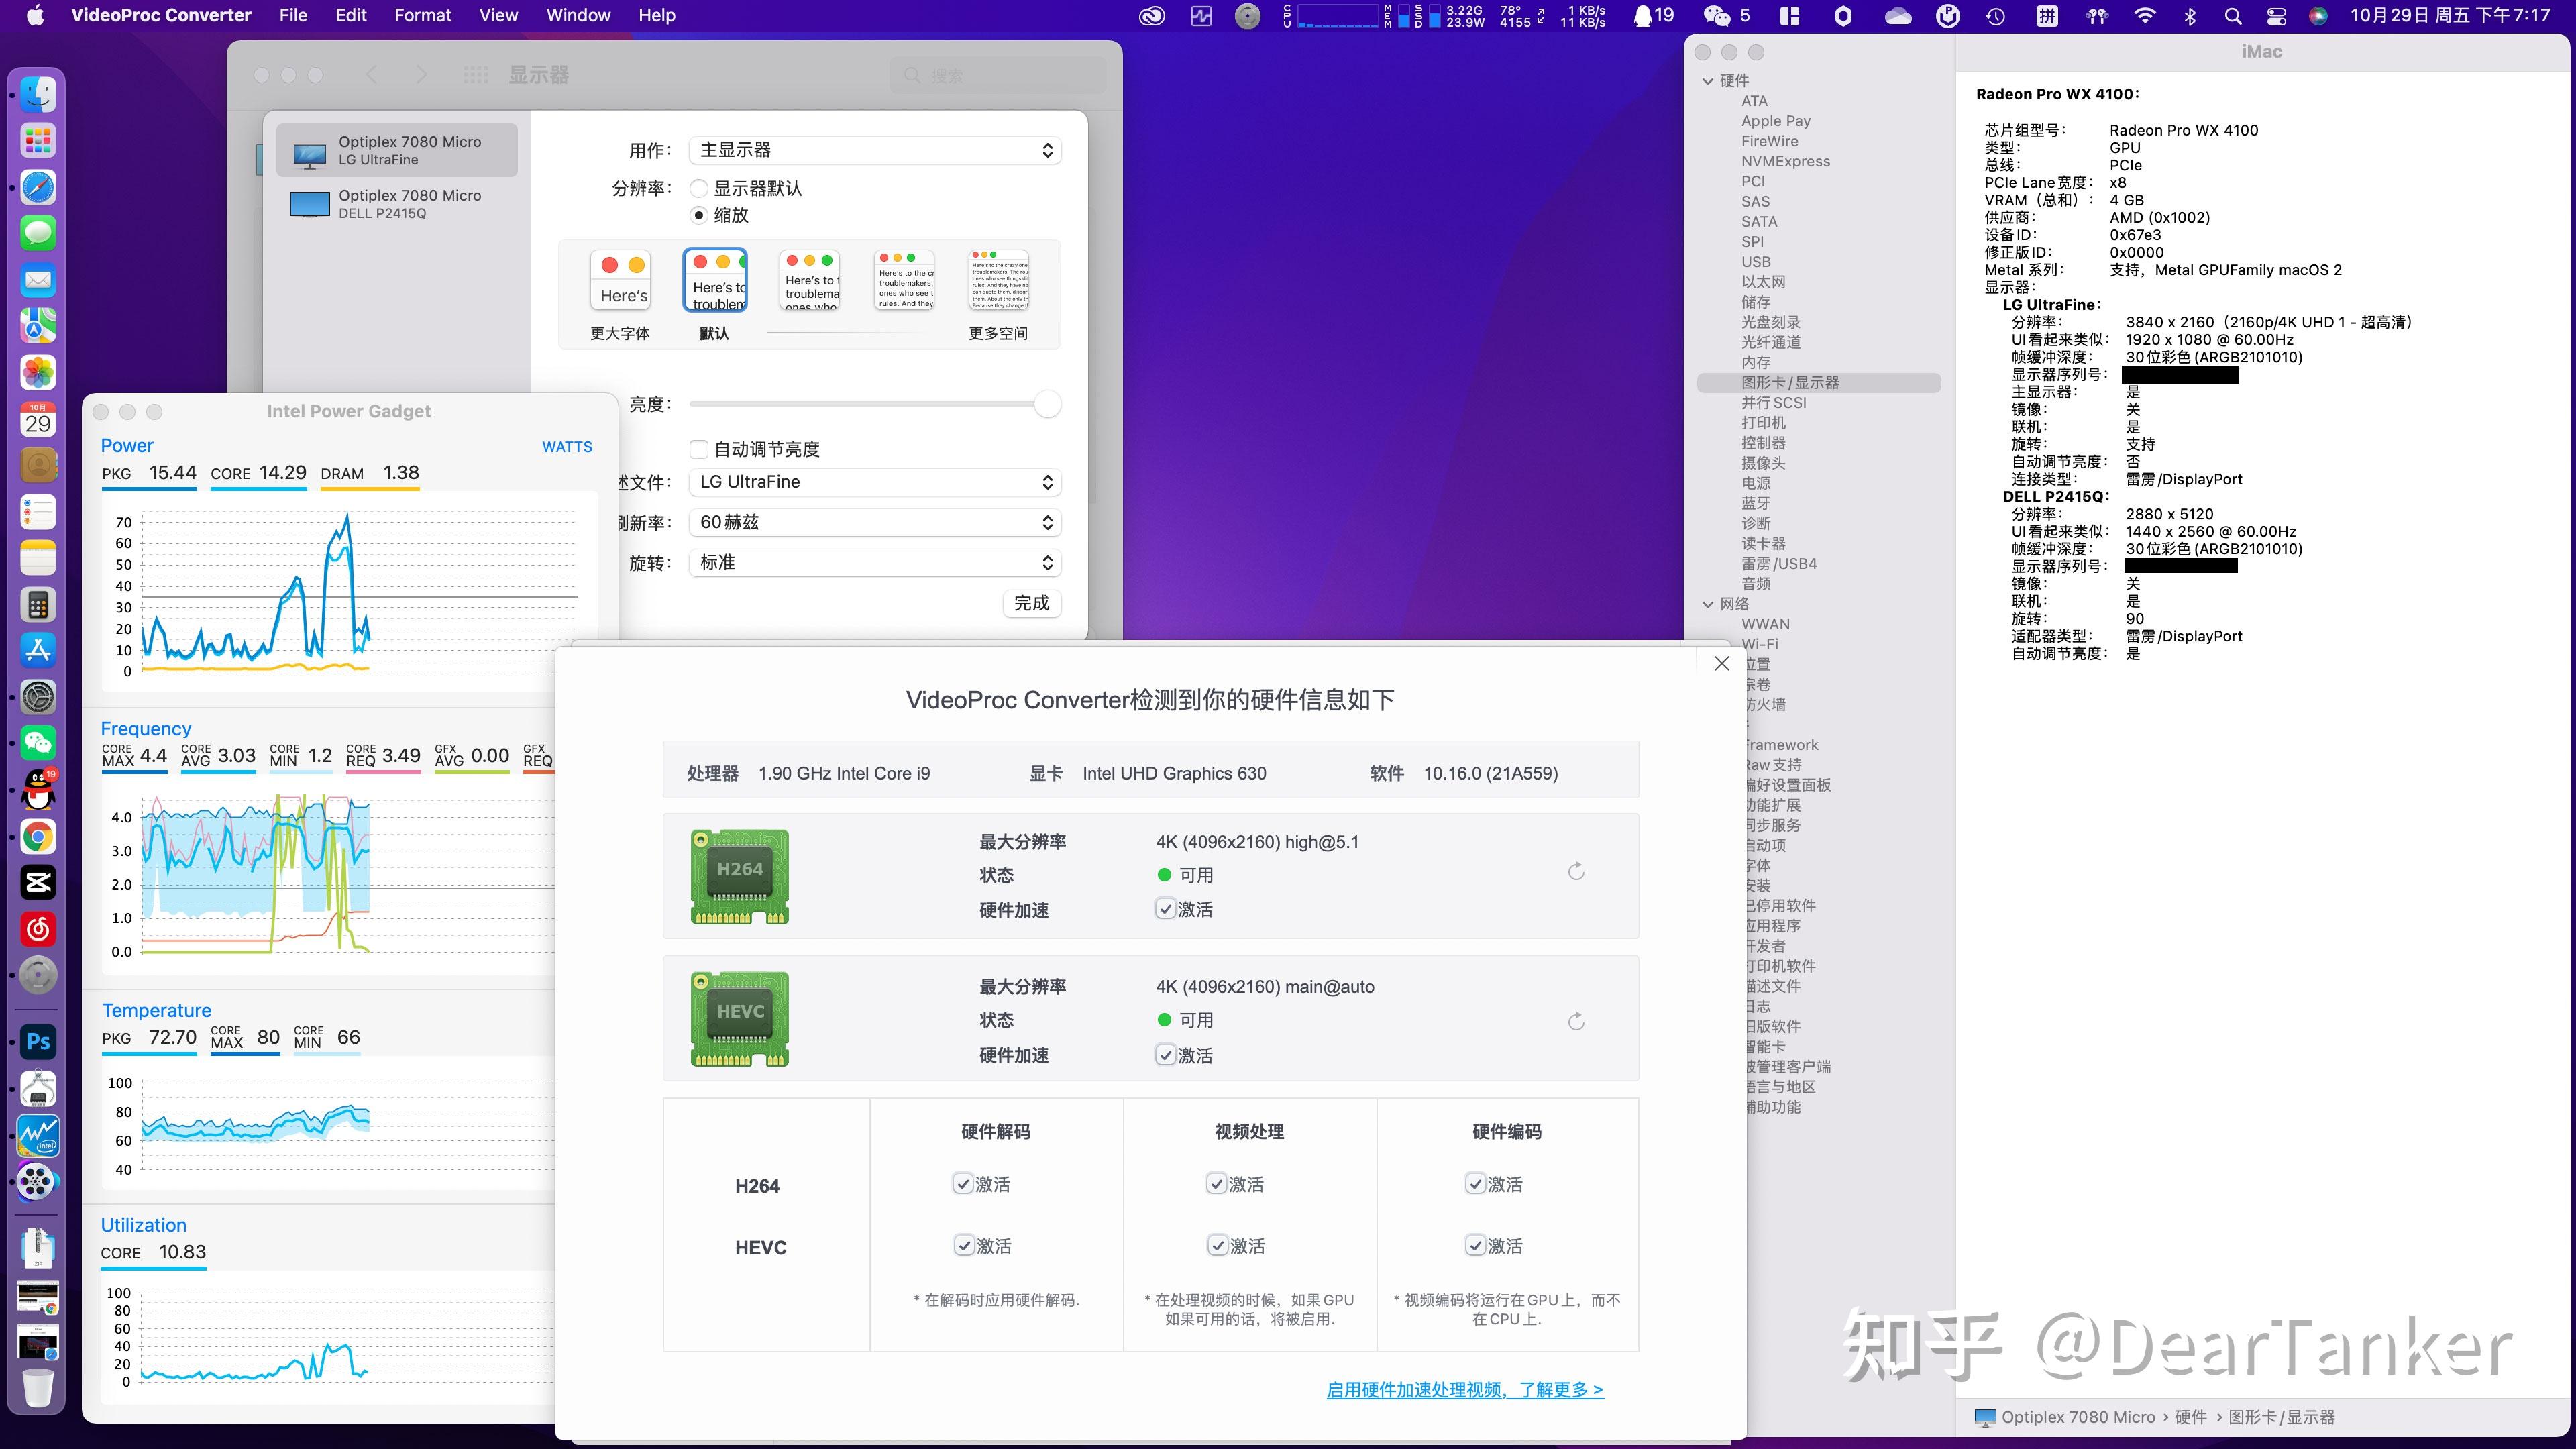Image resolution: width=2576 pixels, height=1449 pixels.
Task: Open the File menu
Action: click(x=293, y=16)
